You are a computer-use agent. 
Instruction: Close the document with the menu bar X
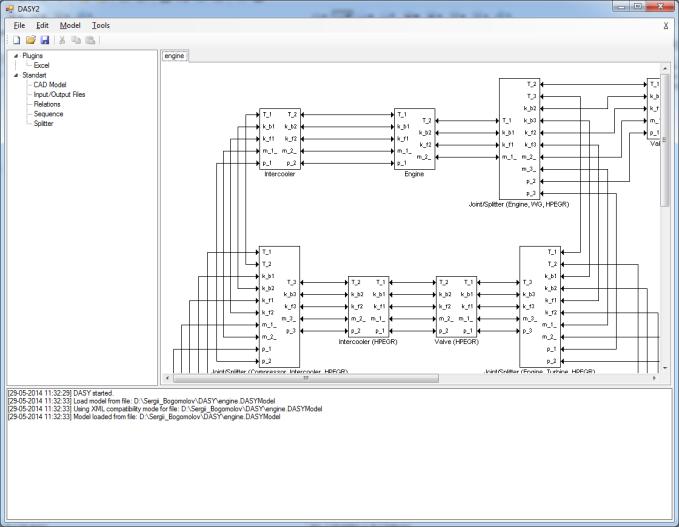666,26
